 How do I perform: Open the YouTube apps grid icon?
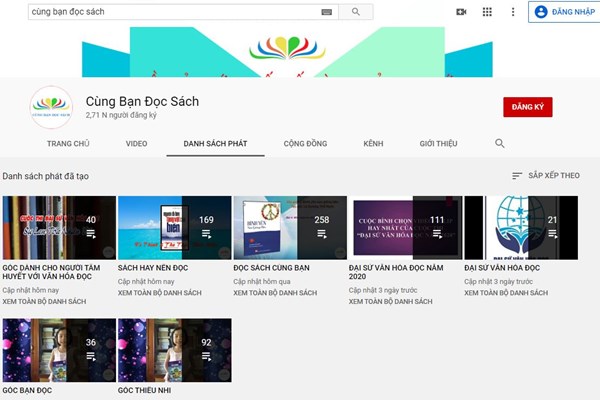(487, 12)
